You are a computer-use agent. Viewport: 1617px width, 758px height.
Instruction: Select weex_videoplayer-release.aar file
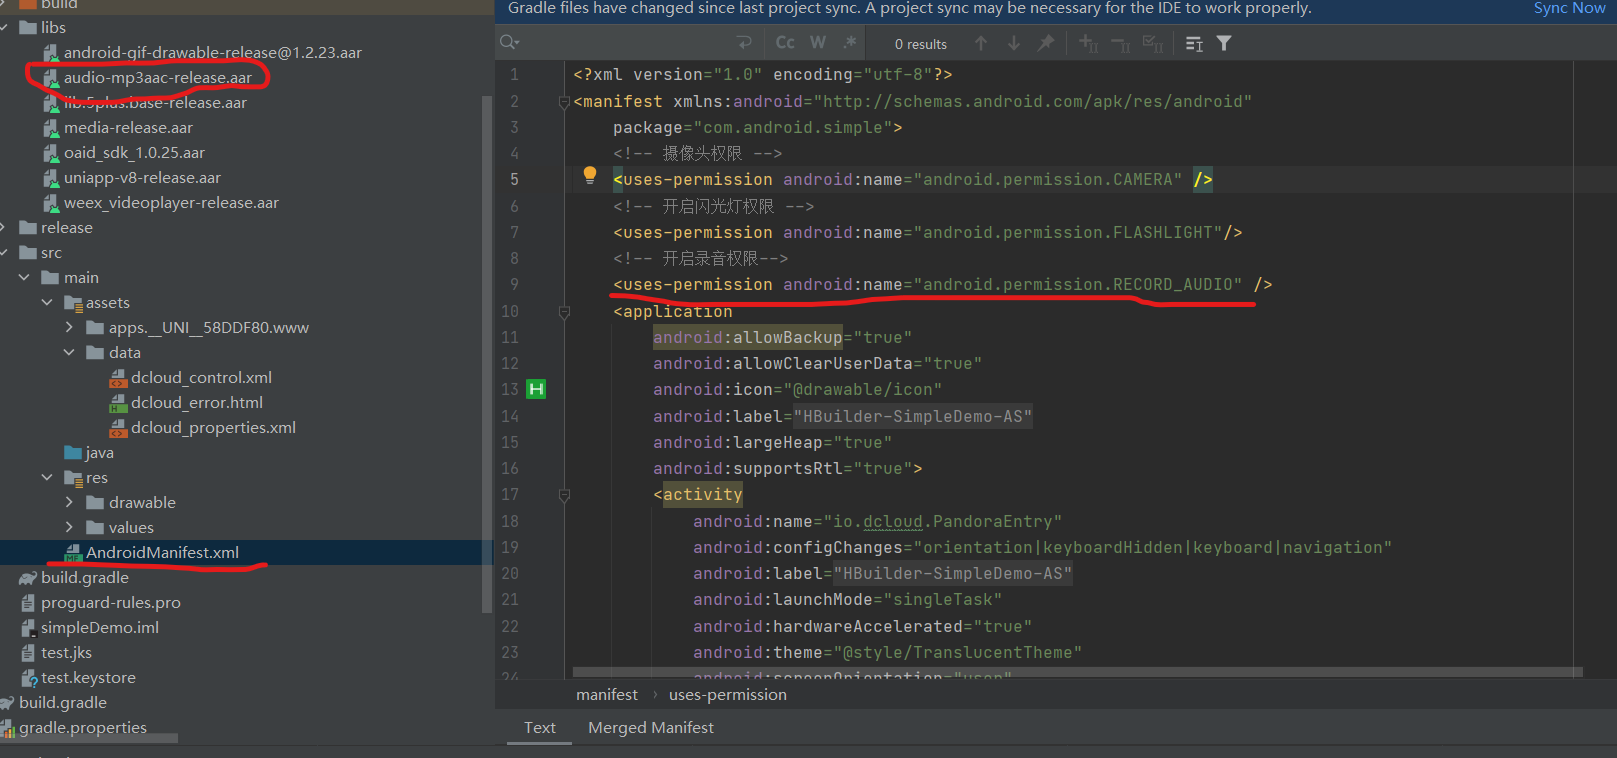click(171, 203)
